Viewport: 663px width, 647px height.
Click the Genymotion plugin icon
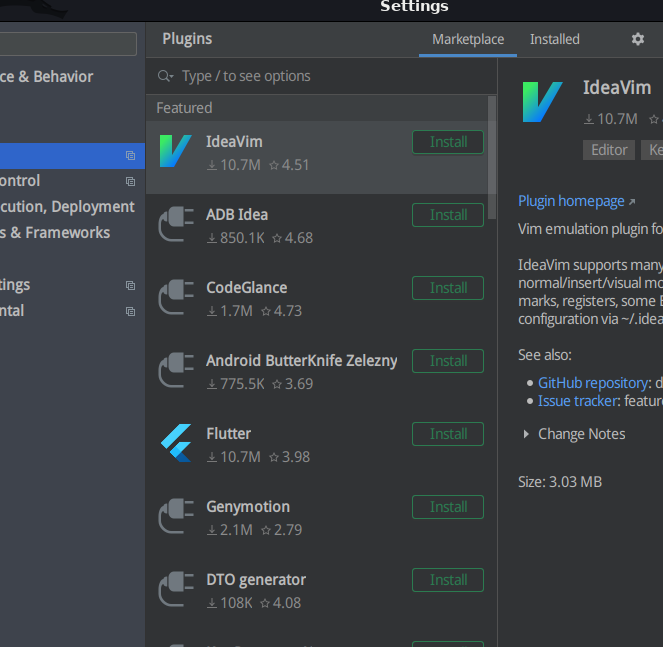pos(176,516)
